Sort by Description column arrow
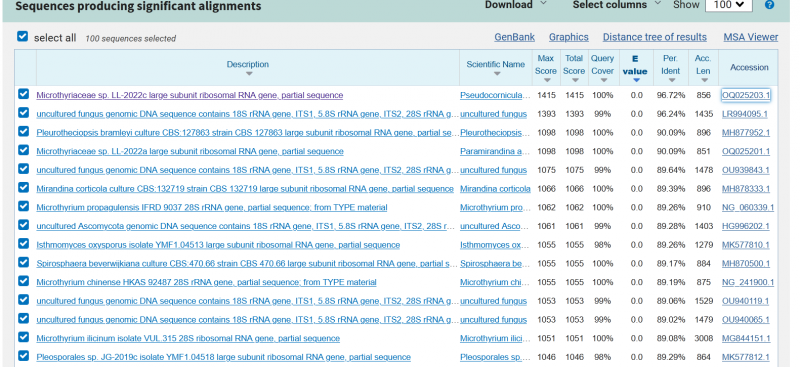 tap(248, 74)
